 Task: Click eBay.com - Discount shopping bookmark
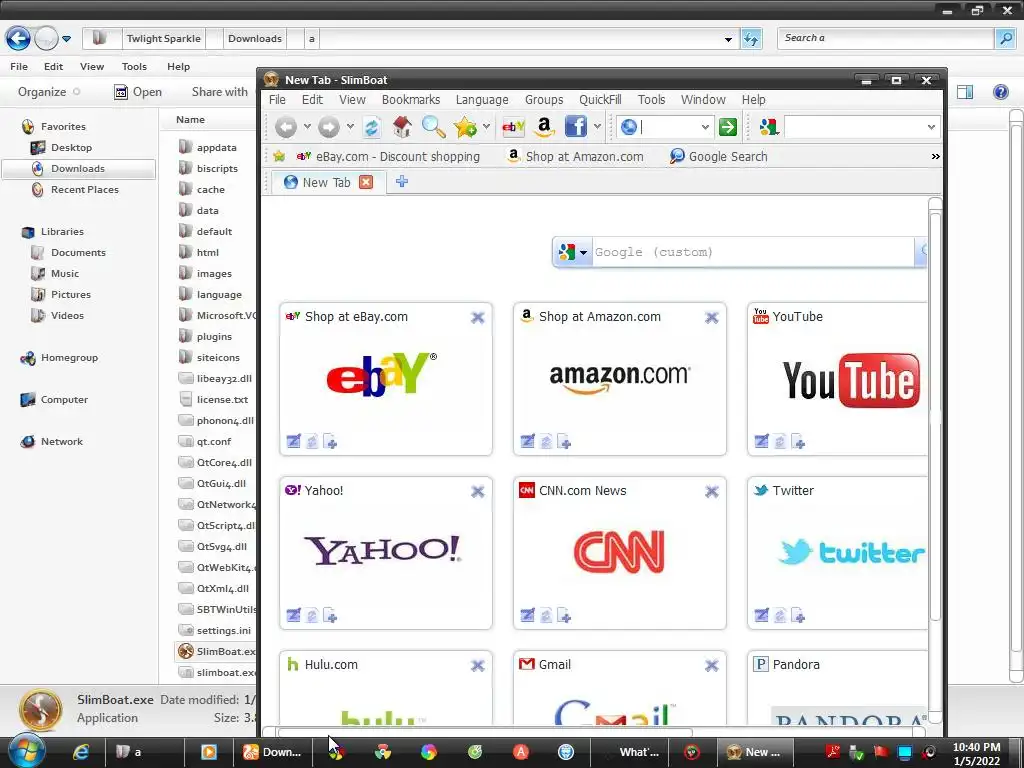point(388,157)
